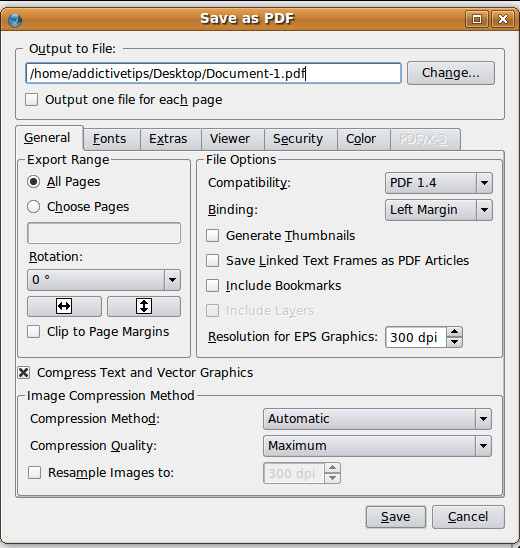Click the Cancel button
Image resolution: width=520 pixels, height=548 pixels.
(468, 517)
